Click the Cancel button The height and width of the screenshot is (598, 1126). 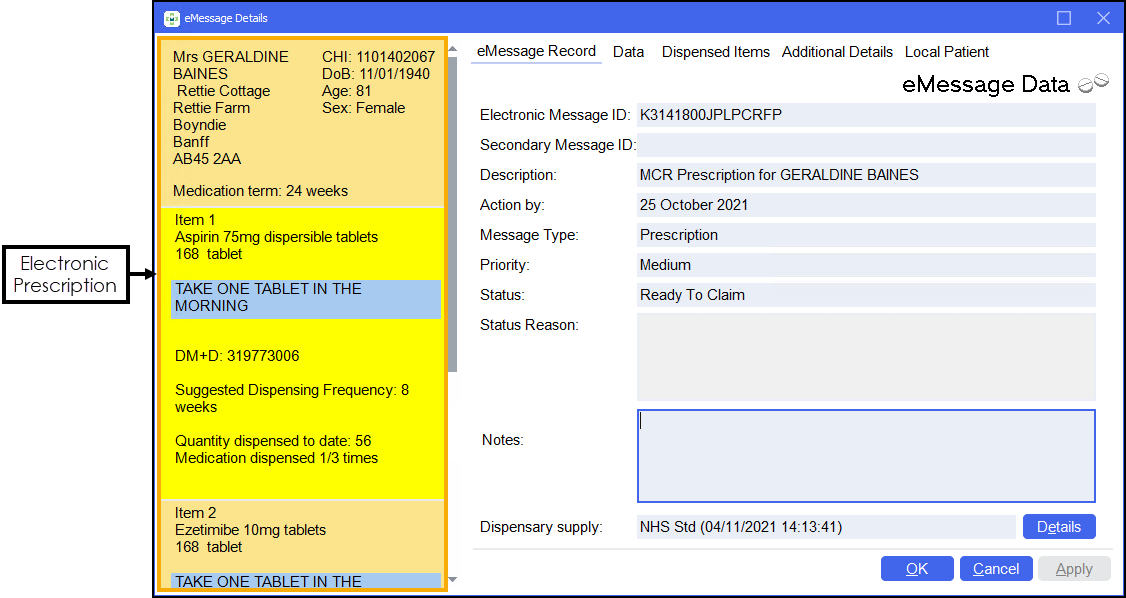point(996,569)
